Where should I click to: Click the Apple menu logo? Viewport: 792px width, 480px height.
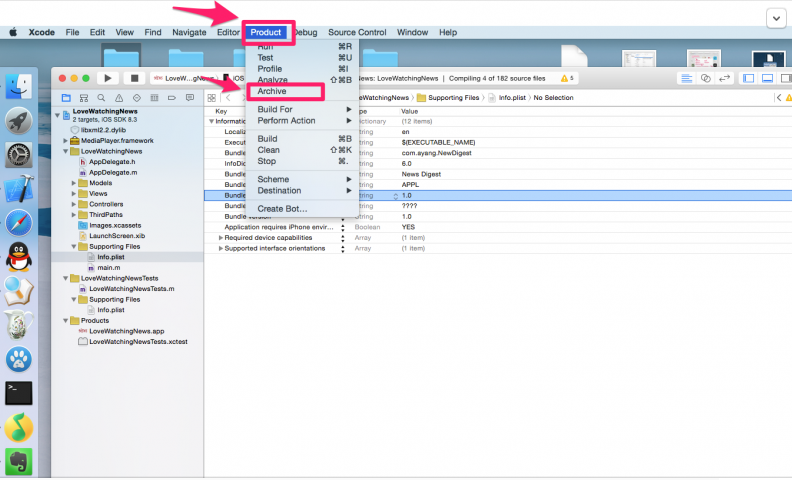click(13, 32)
